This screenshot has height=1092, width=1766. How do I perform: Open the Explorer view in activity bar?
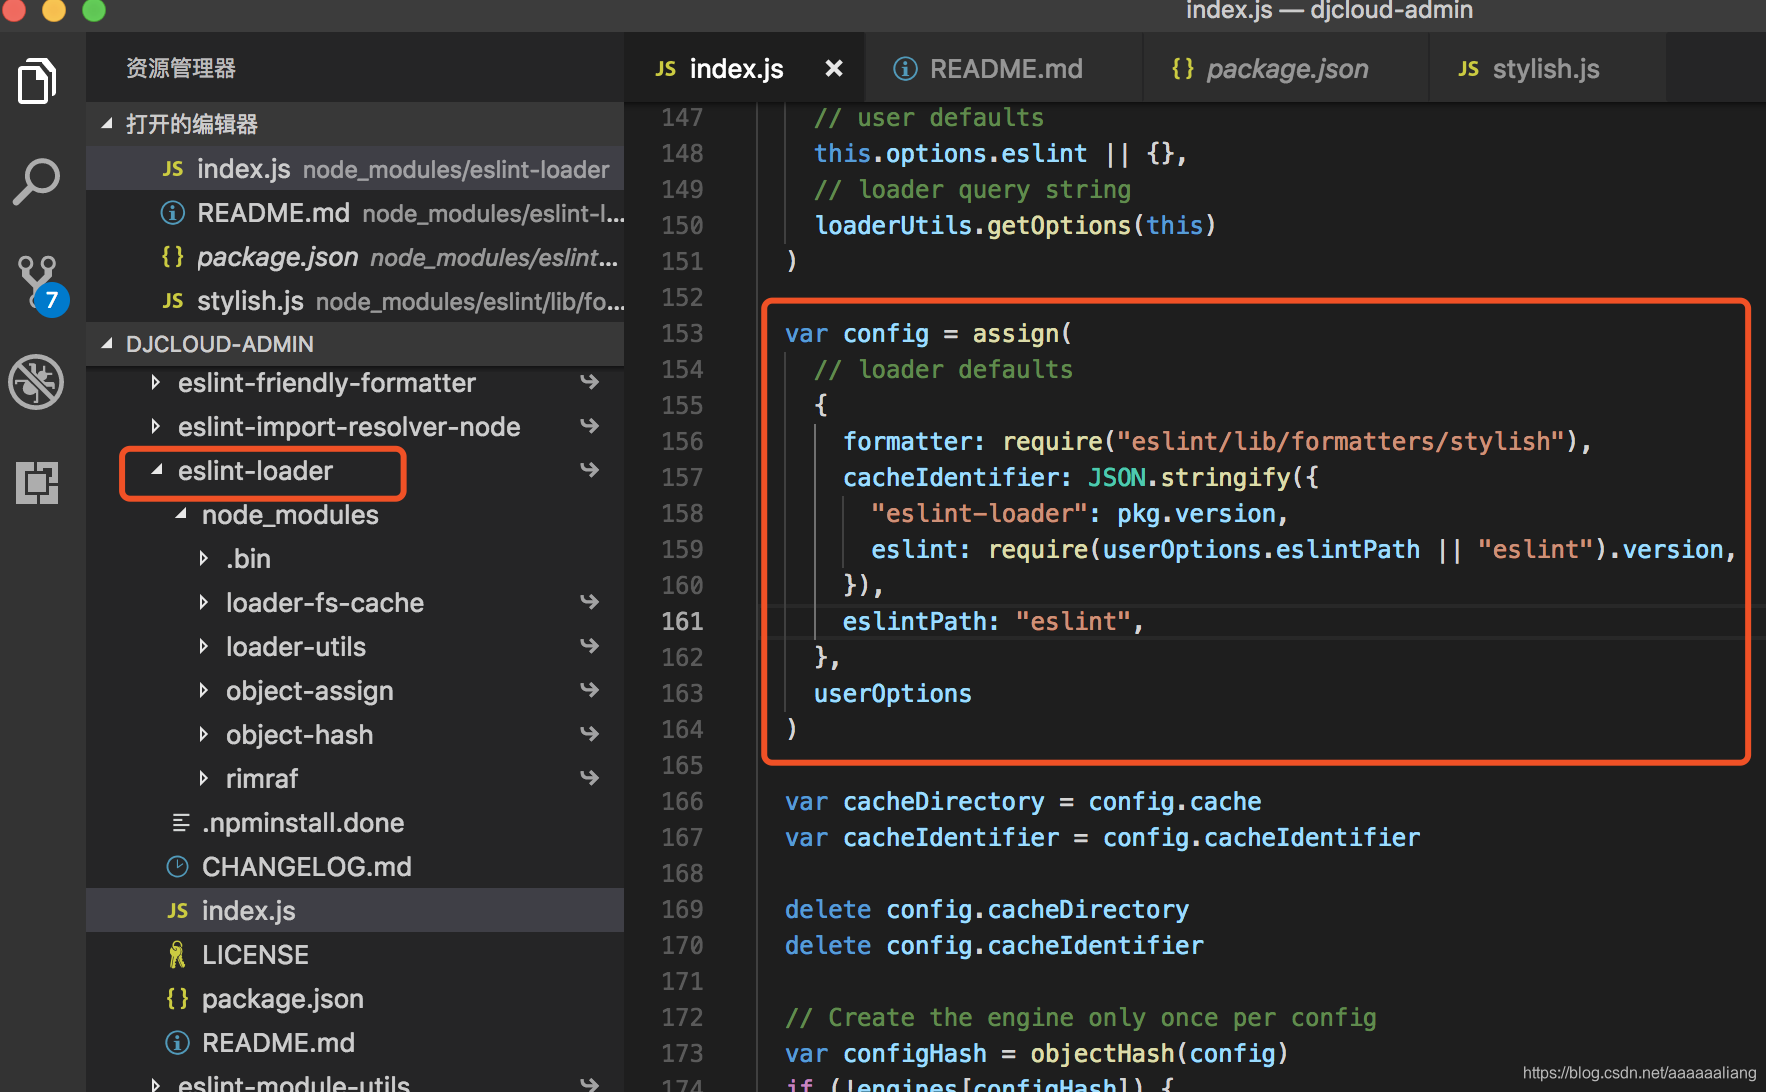pyautogui.click(x=38, y=82)
